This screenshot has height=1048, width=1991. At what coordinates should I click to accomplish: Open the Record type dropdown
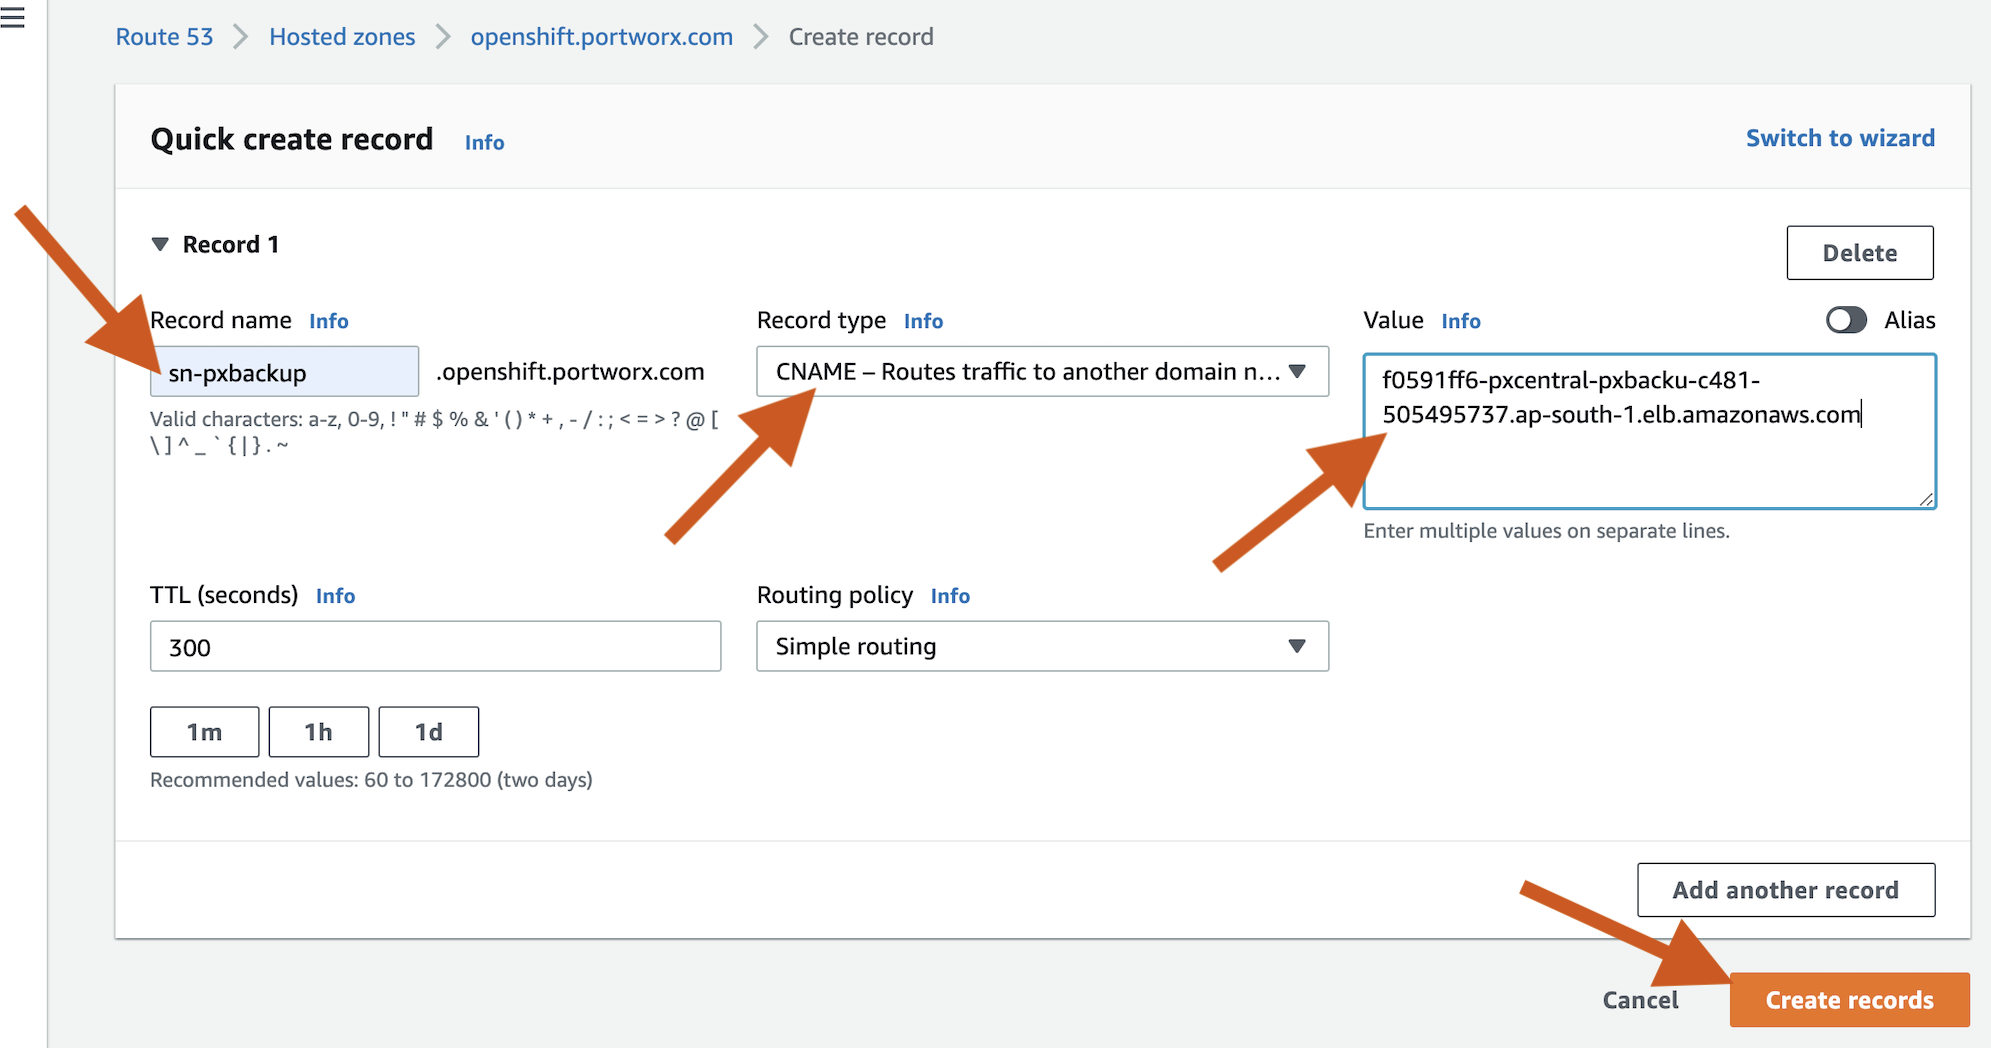click(x=1041, y=372)
